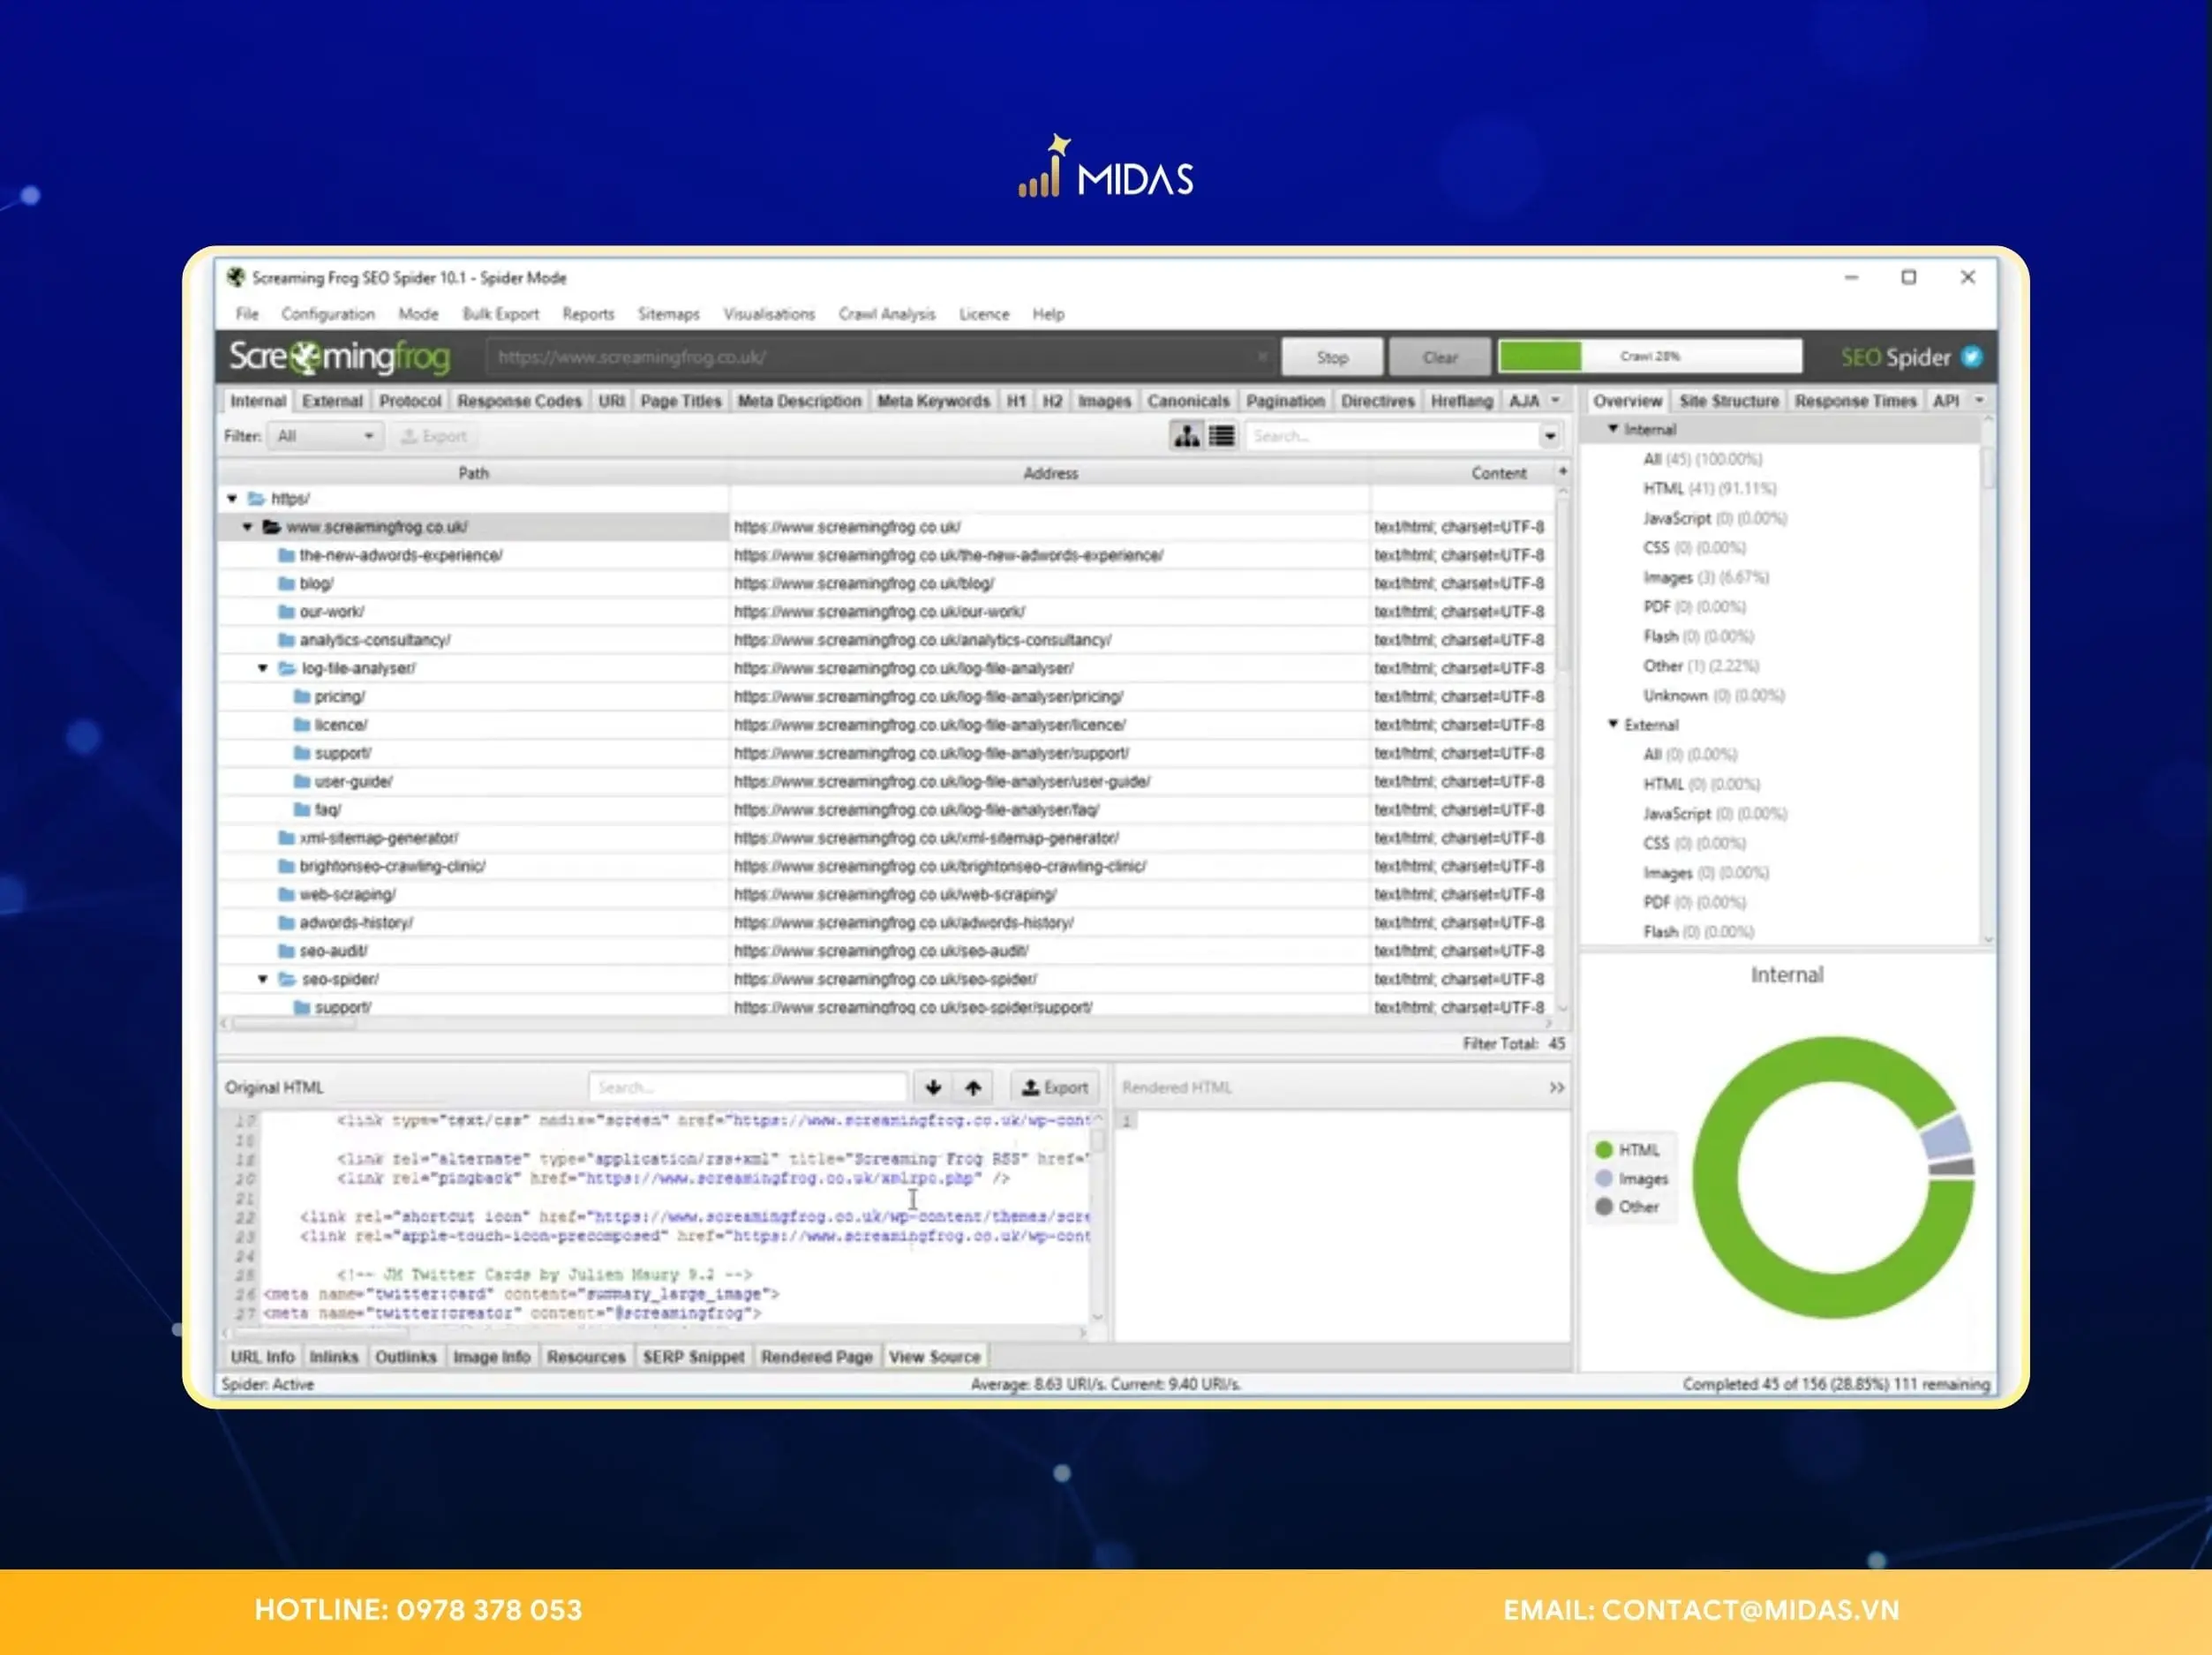The image size is (2212, 1655).
Task: Click the top Export button next to Filter
Action: pos(434,436)
